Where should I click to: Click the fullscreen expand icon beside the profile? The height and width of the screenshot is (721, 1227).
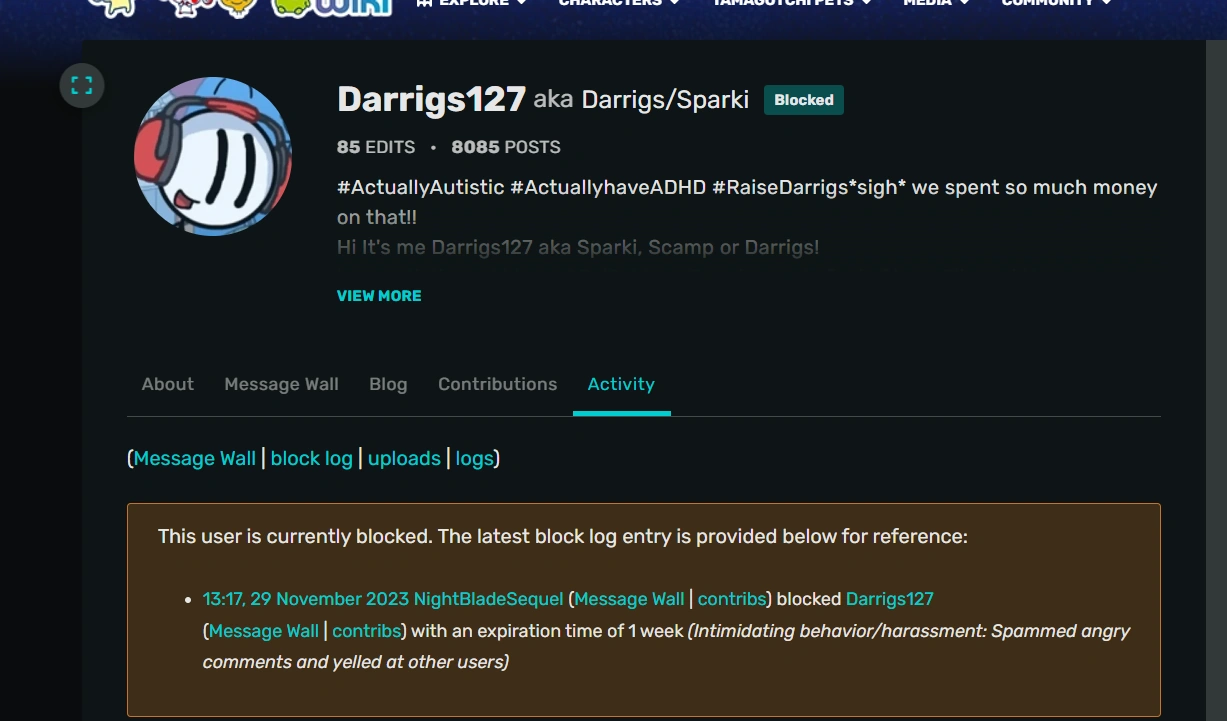[81, 84]
